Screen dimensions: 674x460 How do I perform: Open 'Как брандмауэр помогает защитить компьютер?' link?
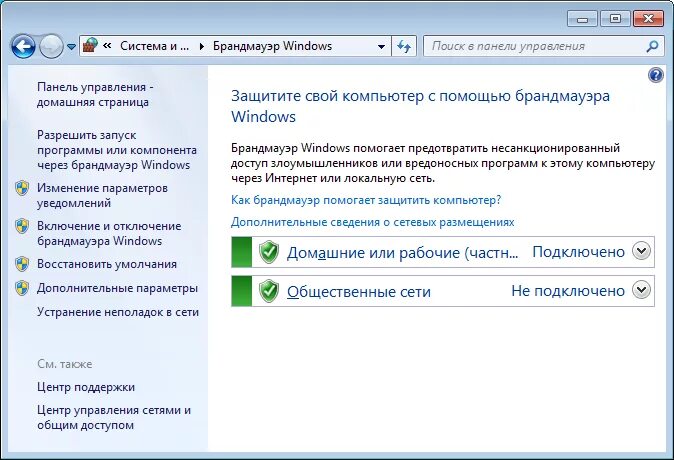[366, 200]
